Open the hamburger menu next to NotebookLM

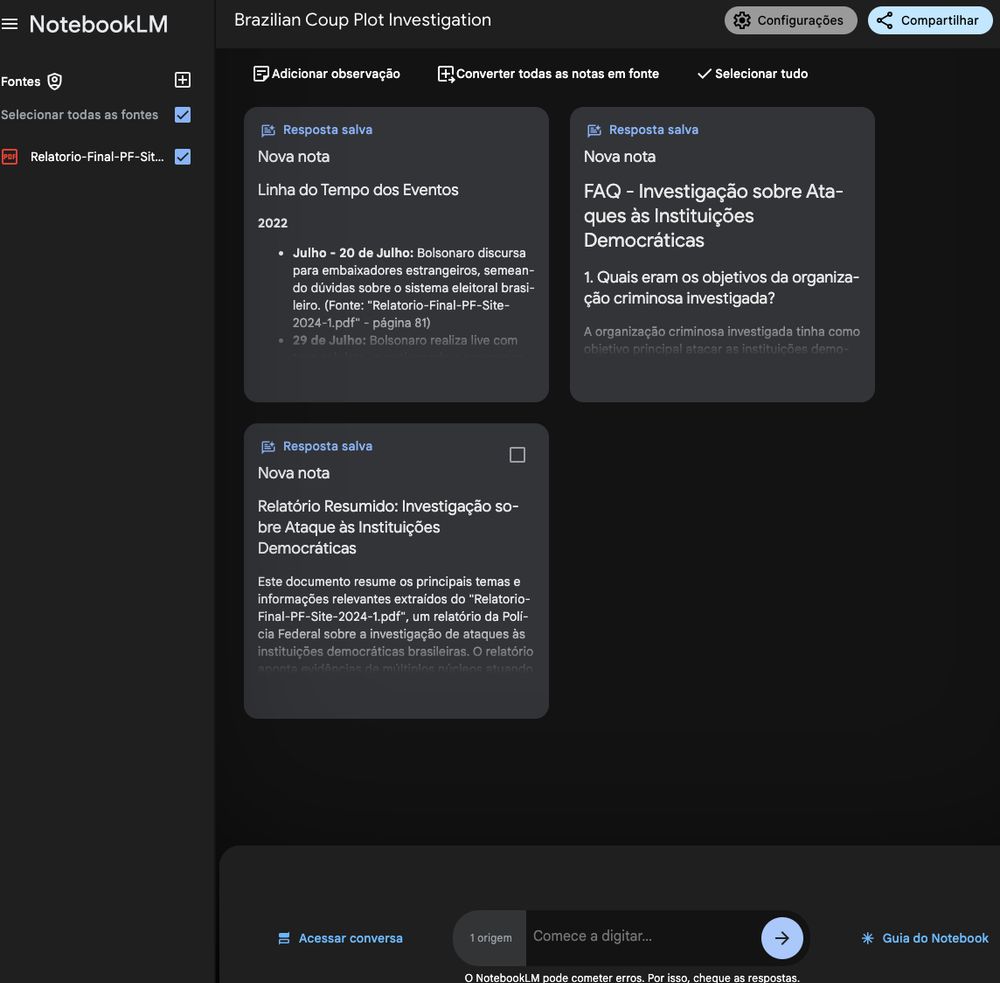10,24
